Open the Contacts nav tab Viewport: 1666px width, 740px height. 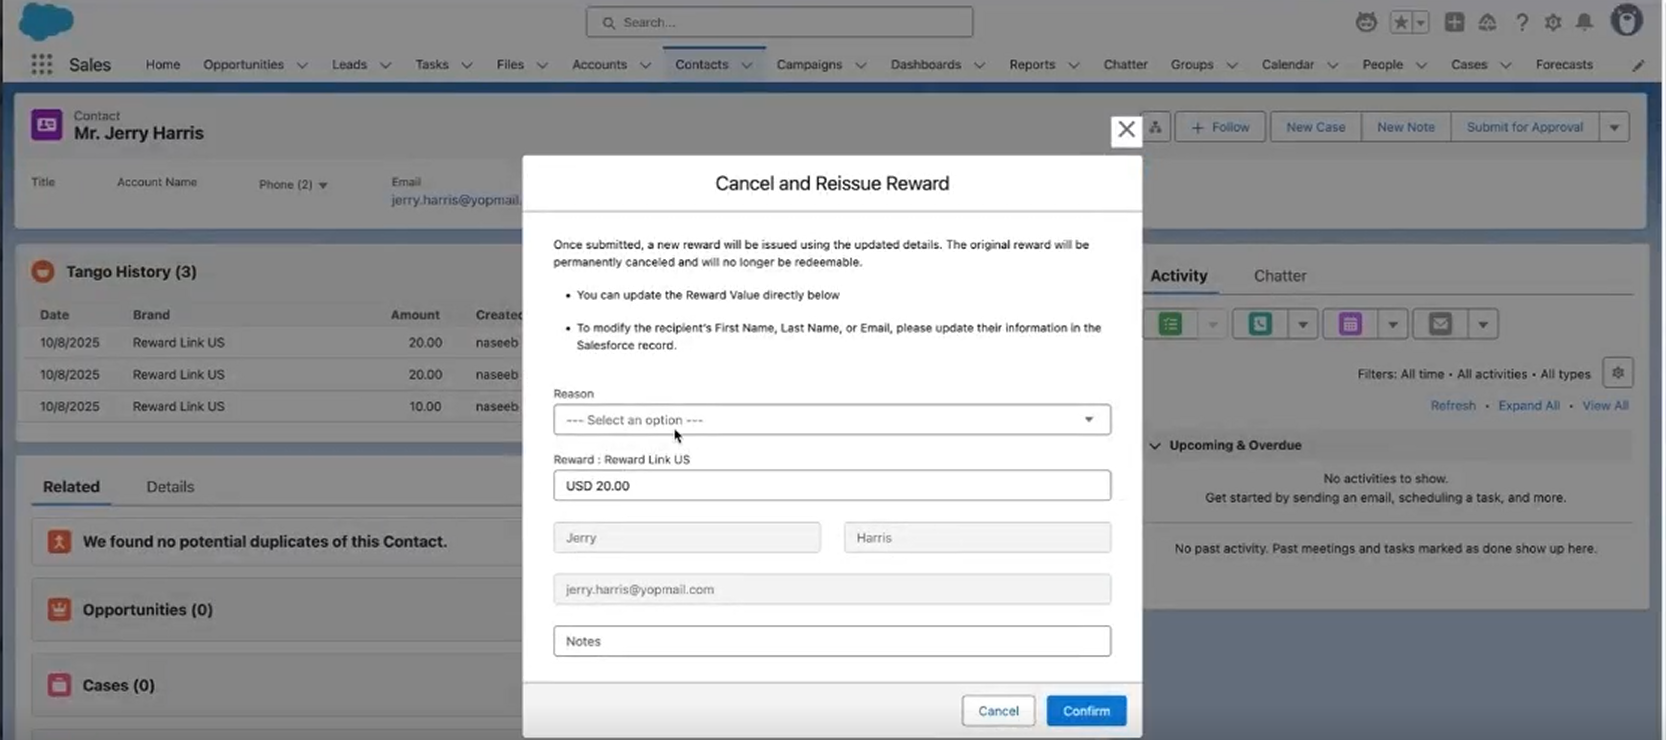701,65
